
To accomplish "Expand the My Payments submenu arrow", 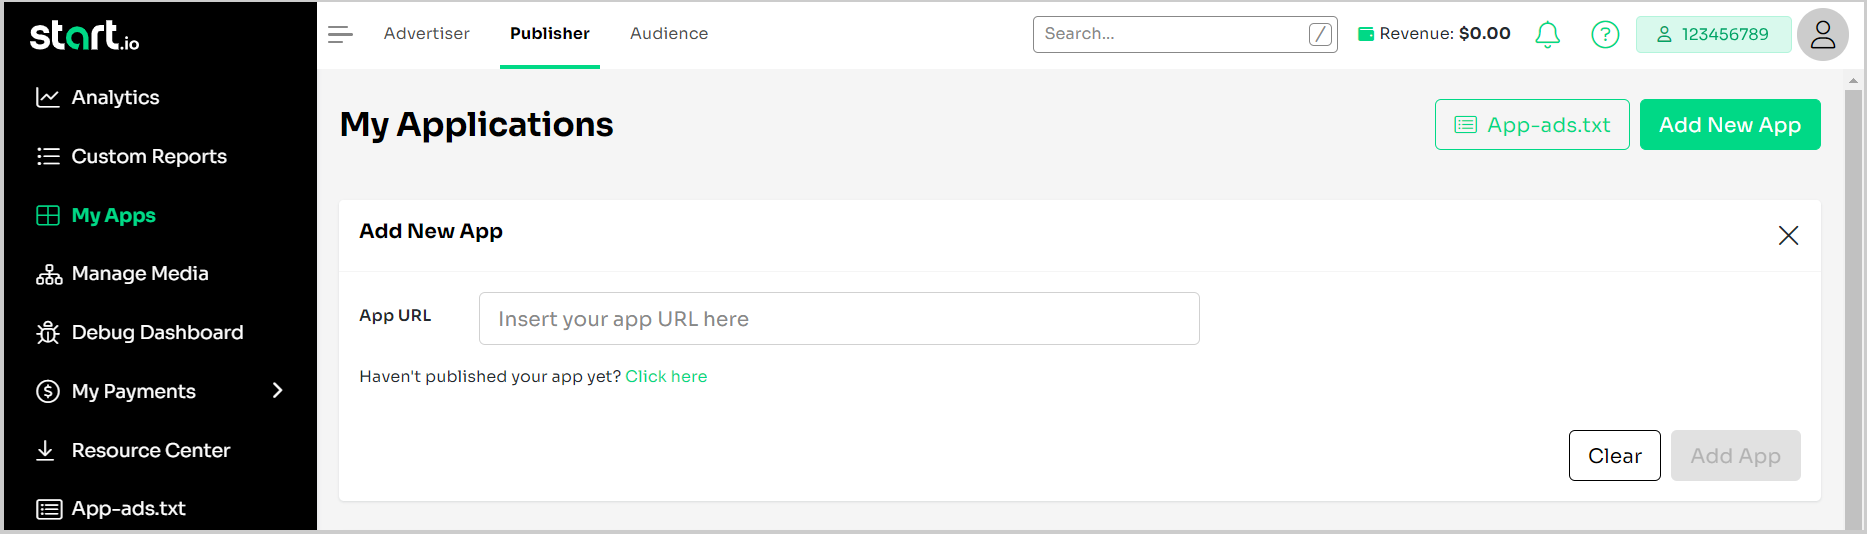I will [278, 390].
